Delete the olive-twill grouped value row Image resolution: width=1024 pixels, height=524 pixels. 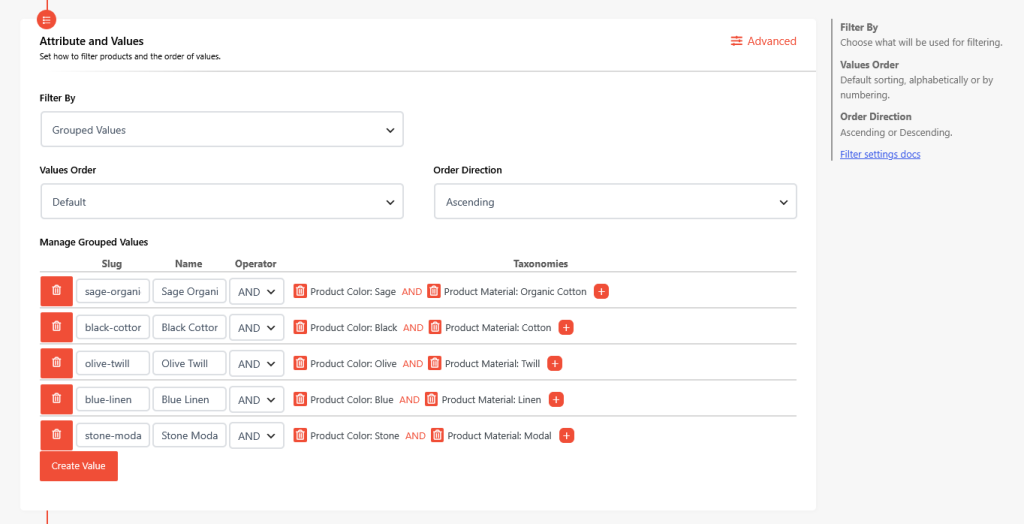56,363
